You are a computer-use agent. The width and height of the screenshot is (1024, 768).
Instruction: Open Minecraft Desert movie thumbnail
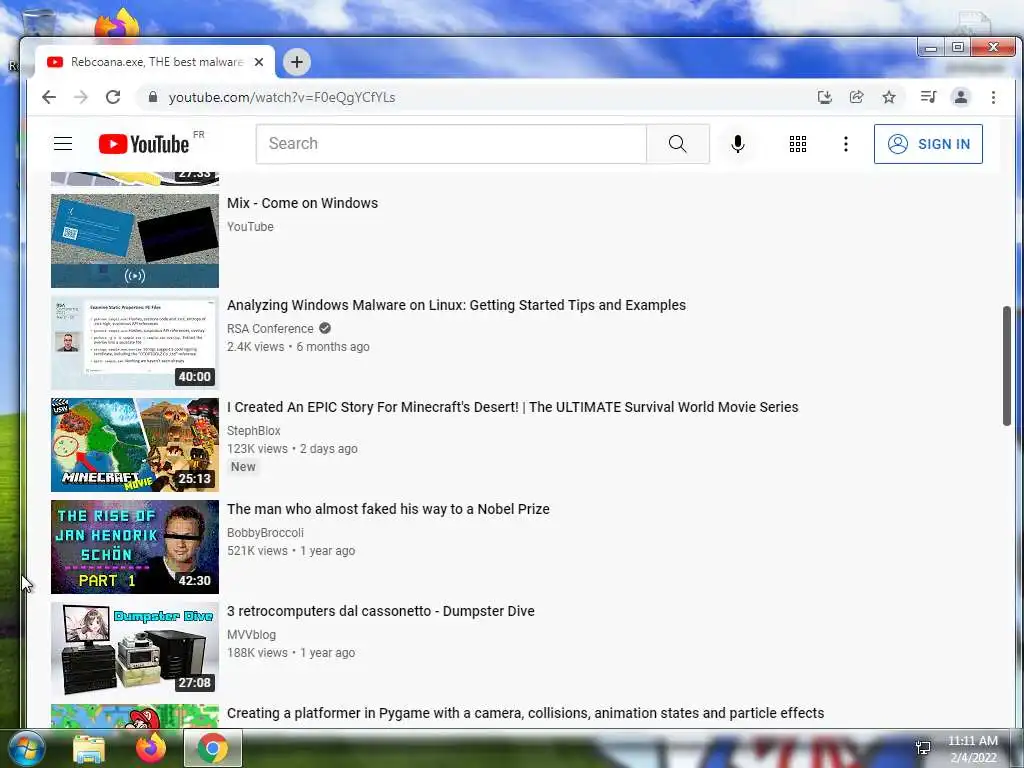[135, 445]
